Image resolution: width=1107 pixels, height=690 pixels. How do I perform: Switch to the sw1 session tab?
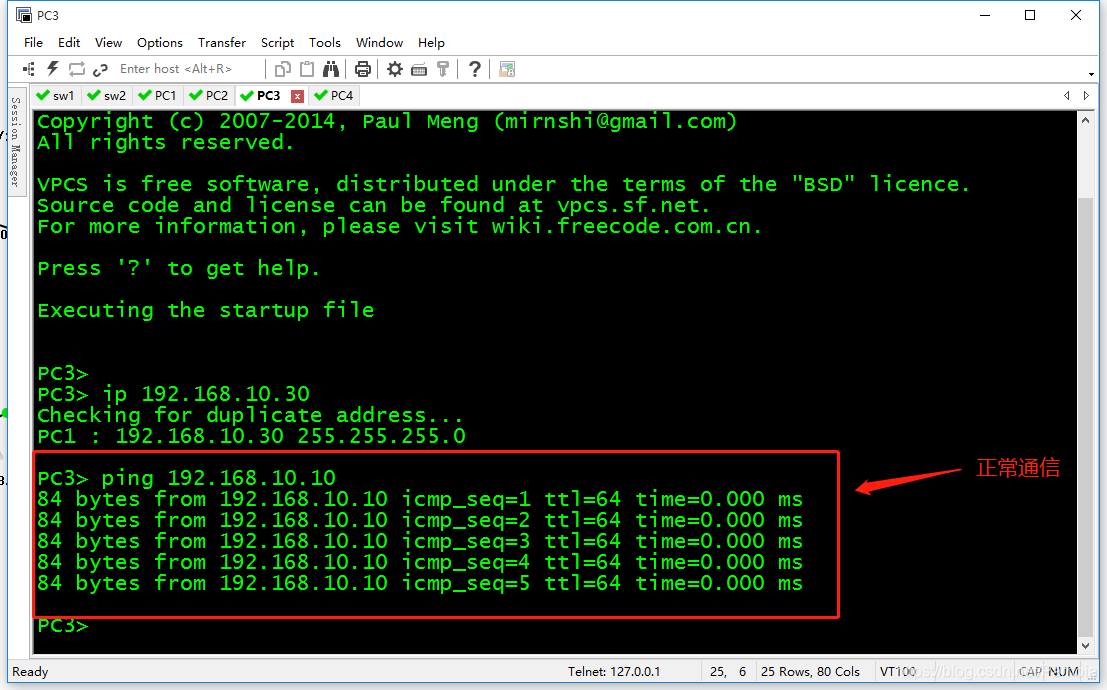click(x=56, y=95)
